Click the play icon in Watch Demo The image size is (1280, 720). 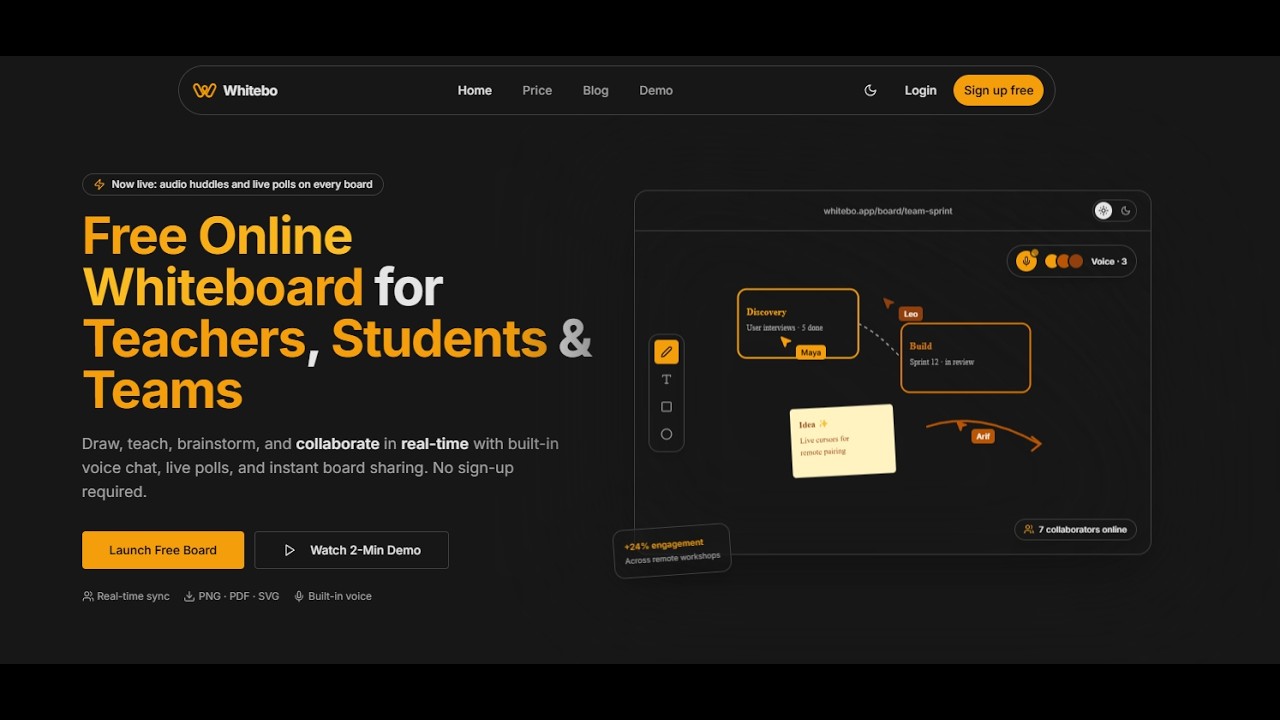[x=290, y=550]
